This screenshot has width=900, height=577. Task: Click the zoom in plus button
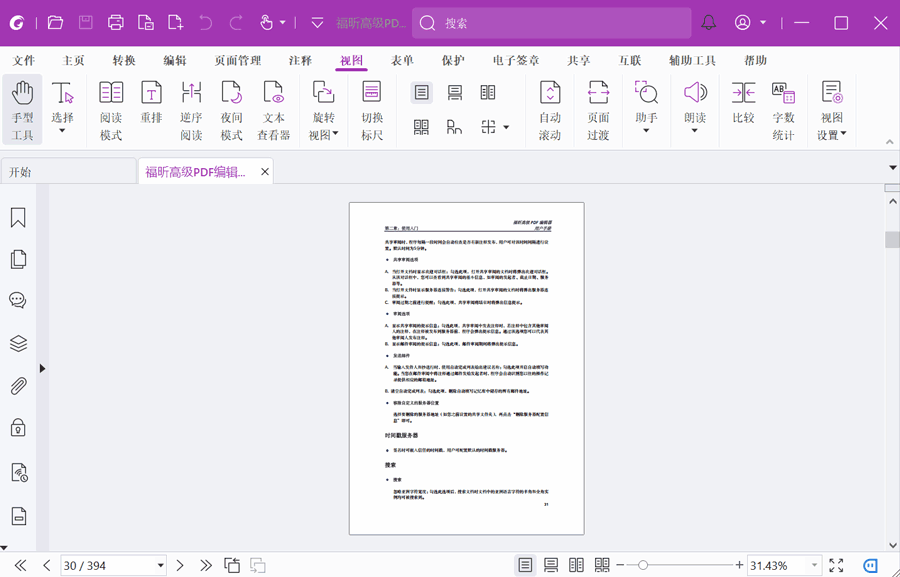739,566
